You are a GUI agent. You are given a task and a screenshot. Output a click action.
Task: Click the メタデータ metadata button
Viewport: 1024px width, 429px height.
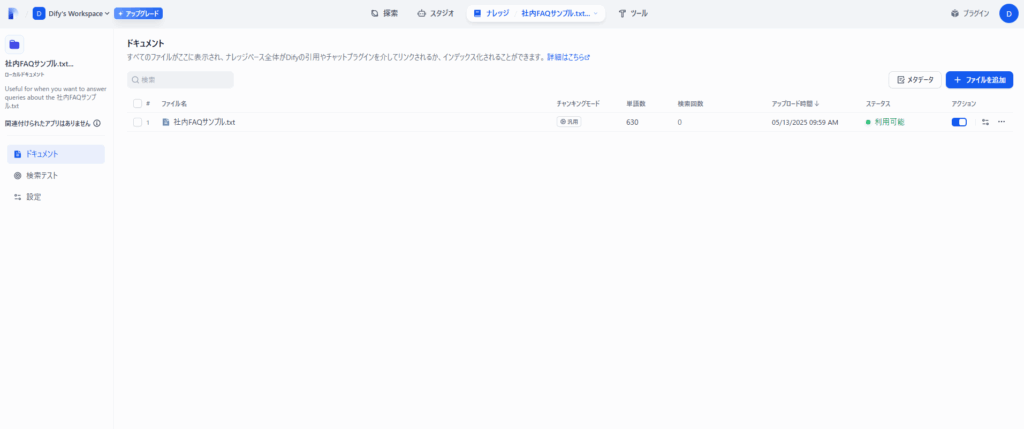pyautogui.click(x=915, y=80)
